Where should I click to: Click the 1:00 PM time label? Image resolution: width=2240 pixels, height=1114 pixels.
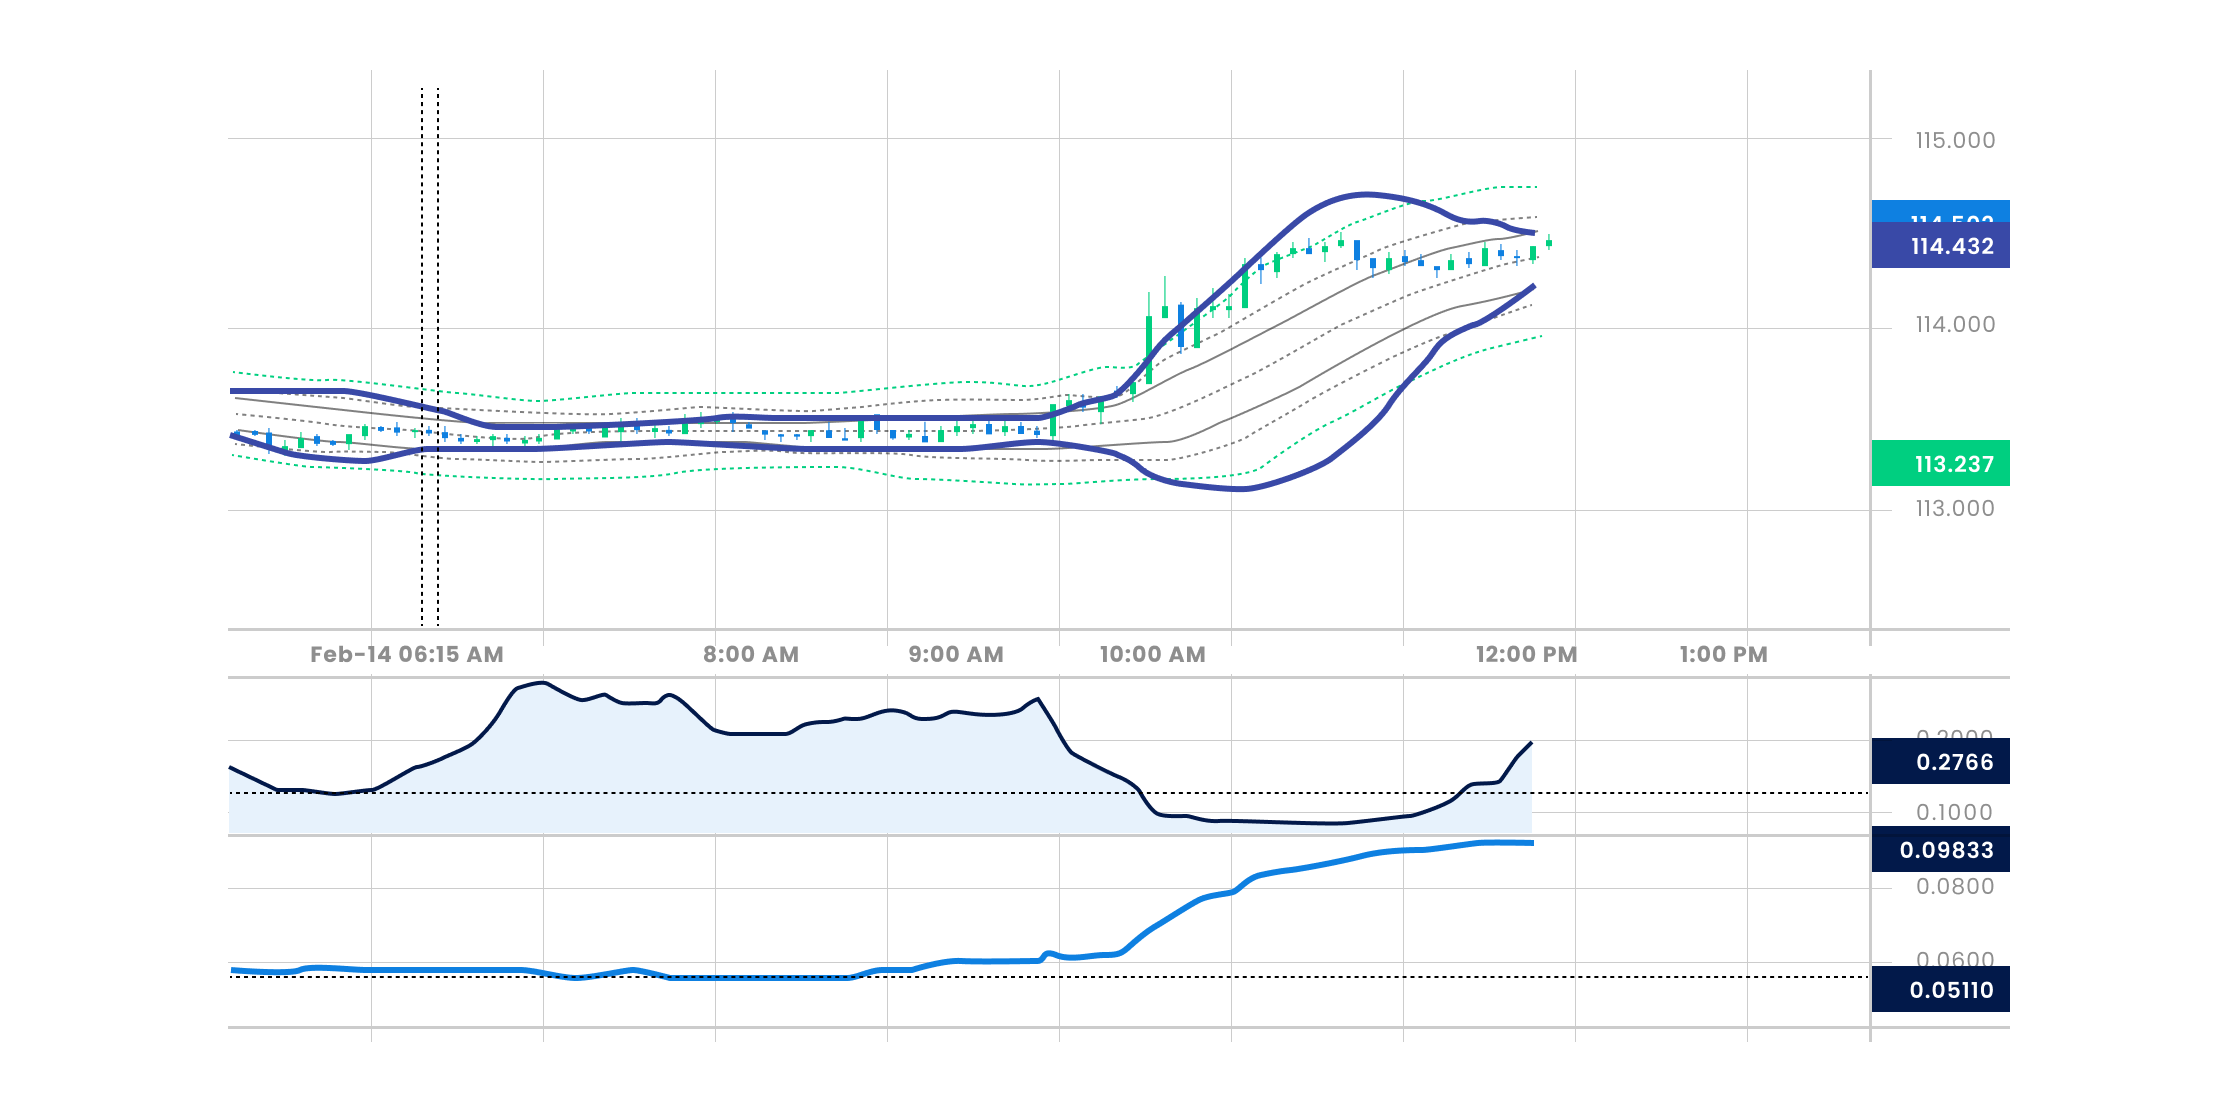1724,655
